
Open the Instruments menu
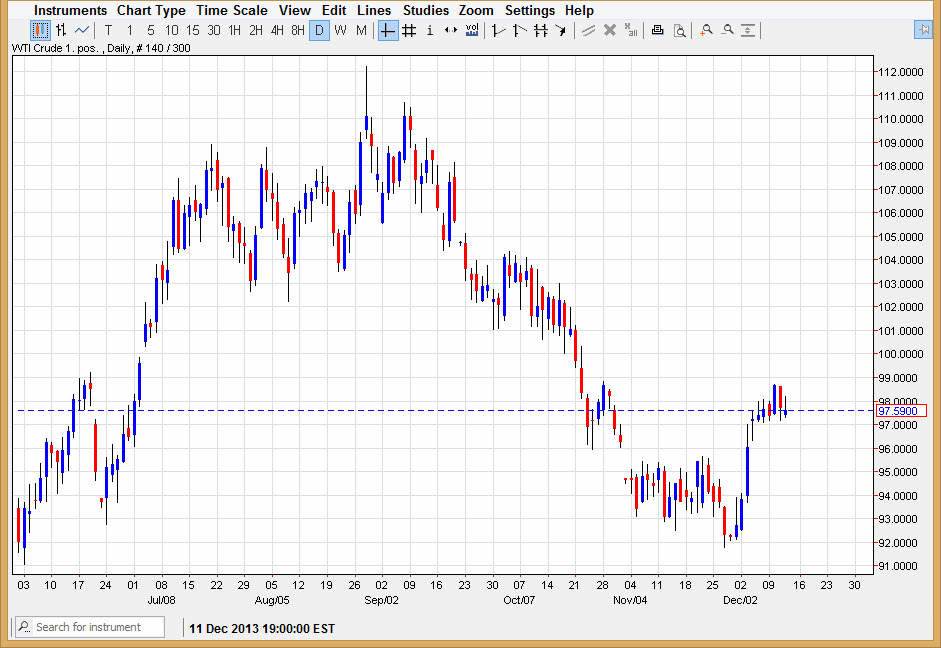[70, 10]
